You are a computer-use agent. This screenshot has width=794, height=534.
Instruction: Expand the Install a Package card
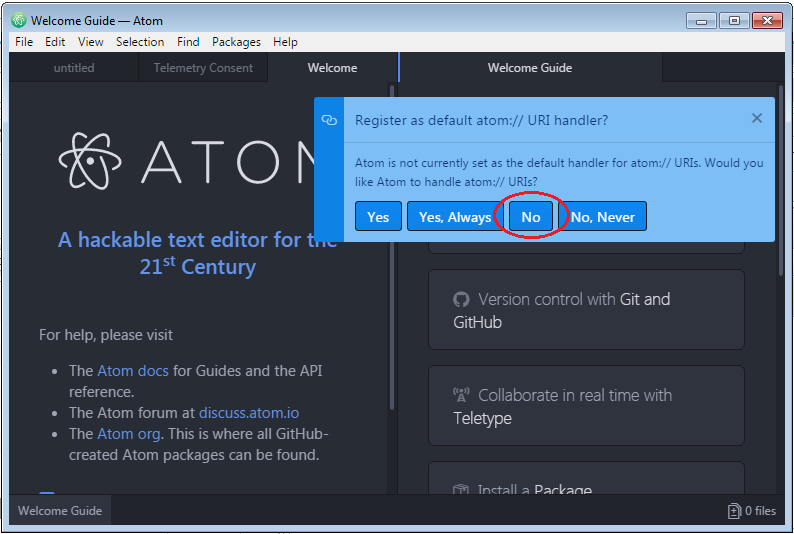click(x=586, y=478)
